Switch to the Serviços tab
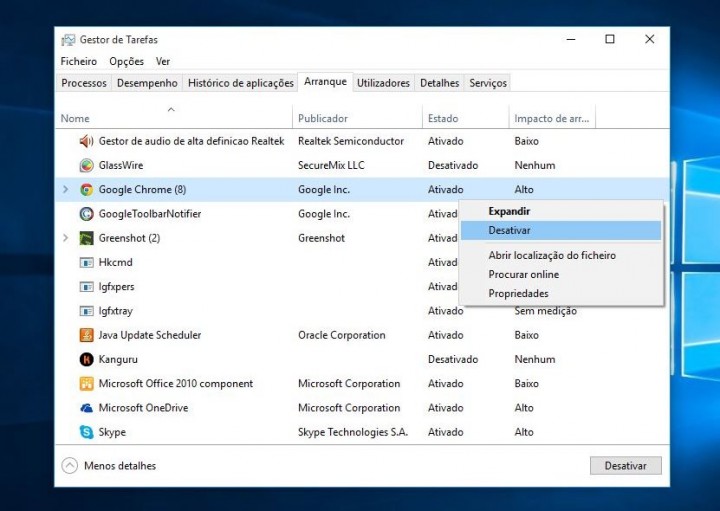This screenshot has height=511, width=720. point(488,83)
